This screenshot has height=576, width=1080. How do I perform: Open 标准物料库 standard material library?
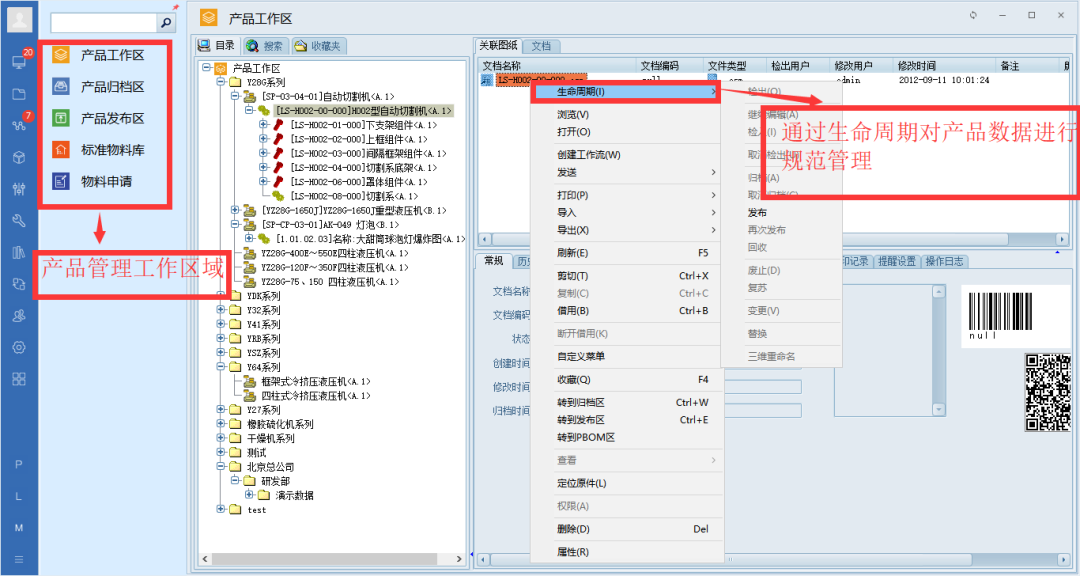[112, 150]
